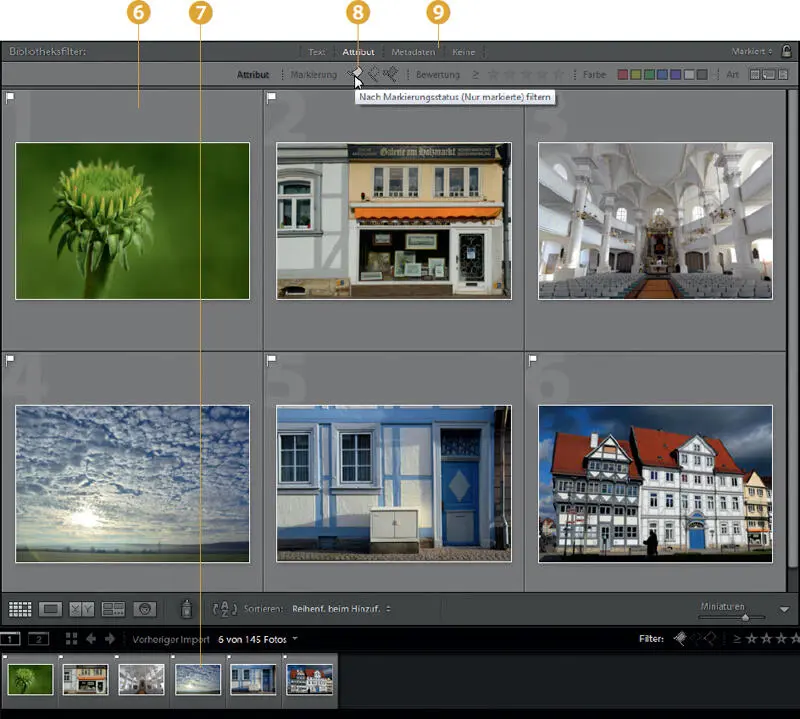Switch to Grid view in the toolbar
The image size is (800, 719).
coord(20,609)
